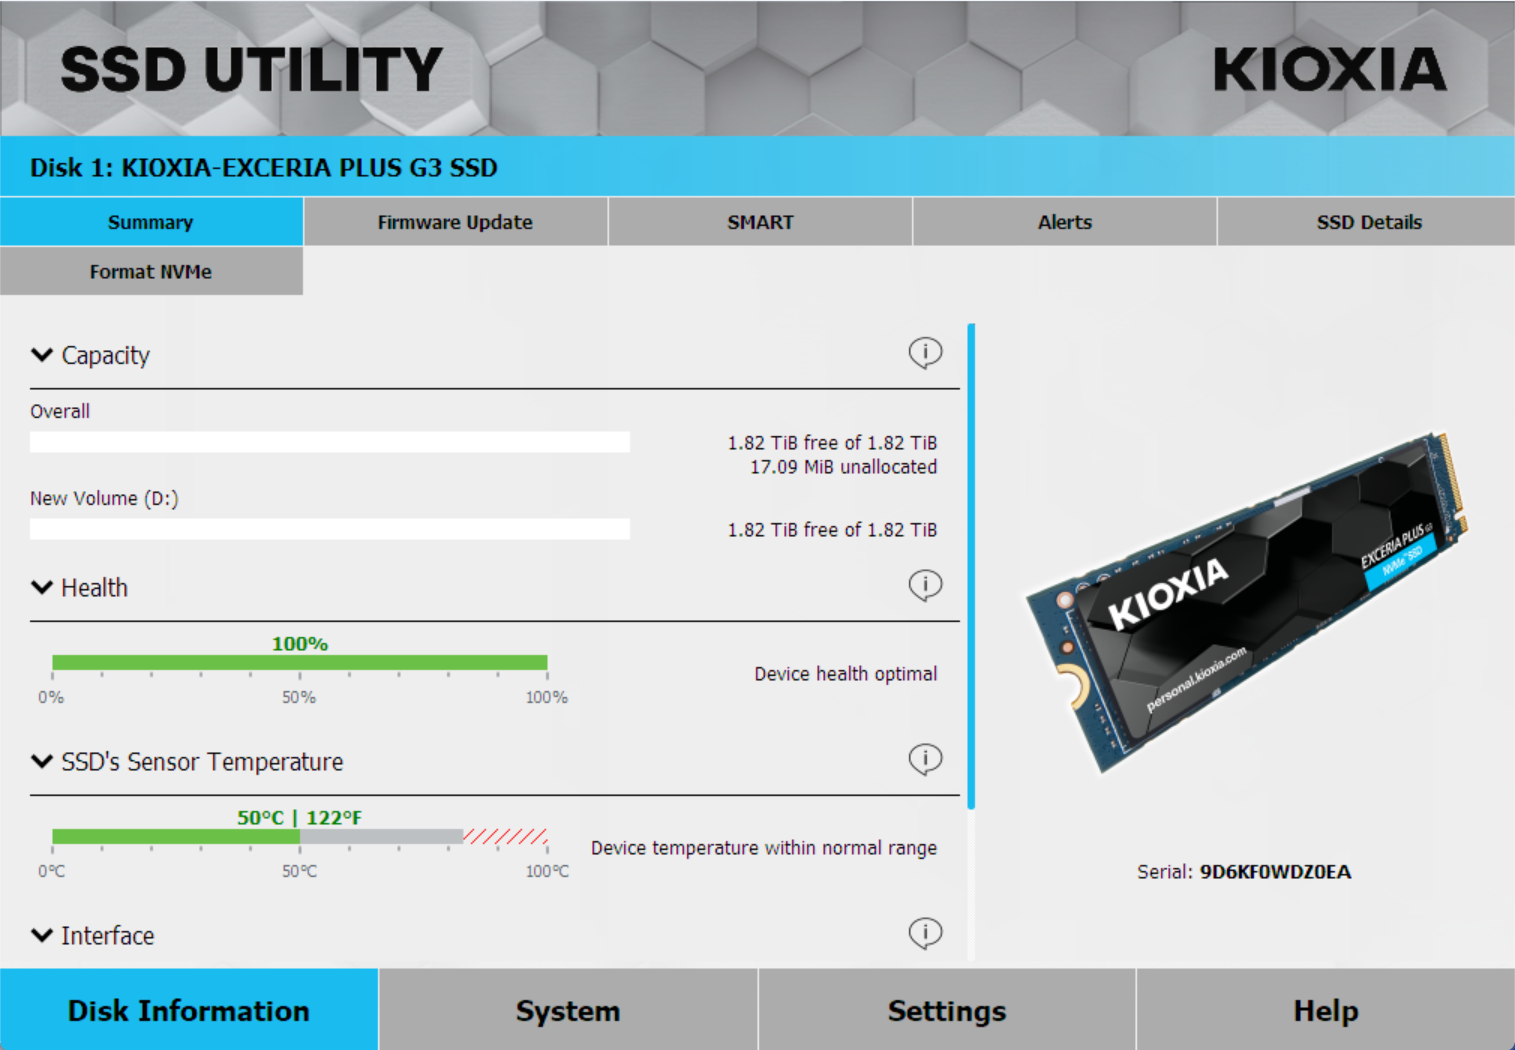Collapse the Health section chevron
Screen dimensions: 1515x1050
(x=42, y=587)
